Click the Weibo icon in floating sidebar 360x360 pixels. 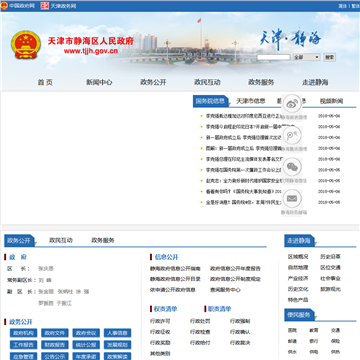click(x=292, y=104)
